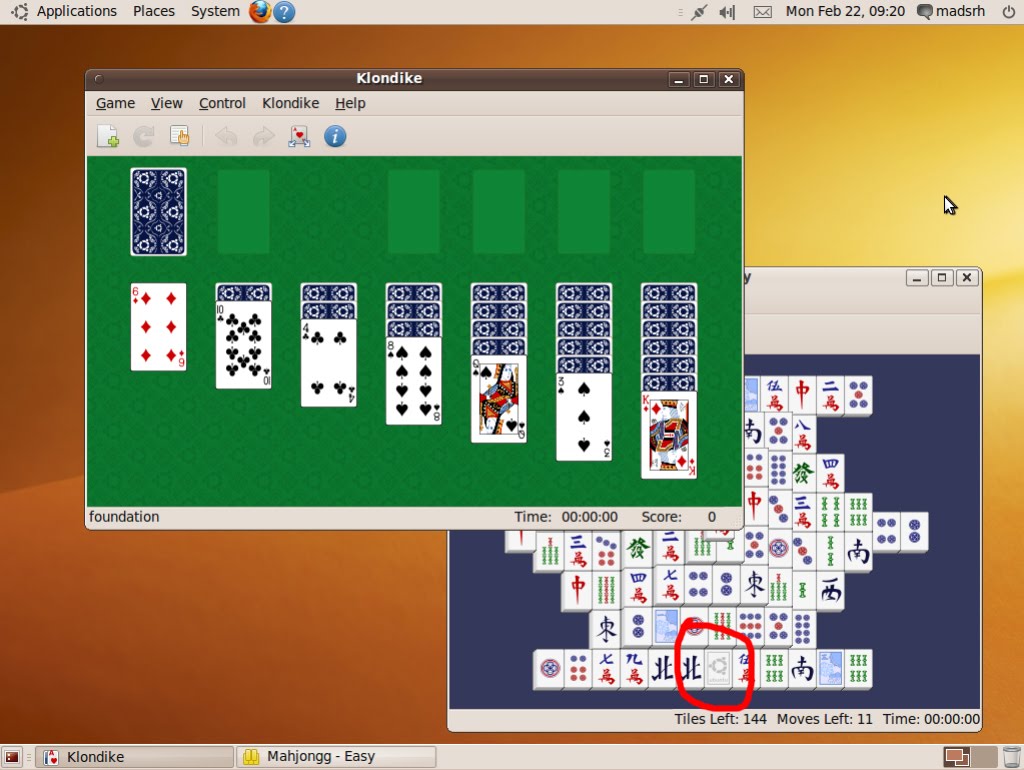Click the face-down stock deck

(x=158, y=212)
